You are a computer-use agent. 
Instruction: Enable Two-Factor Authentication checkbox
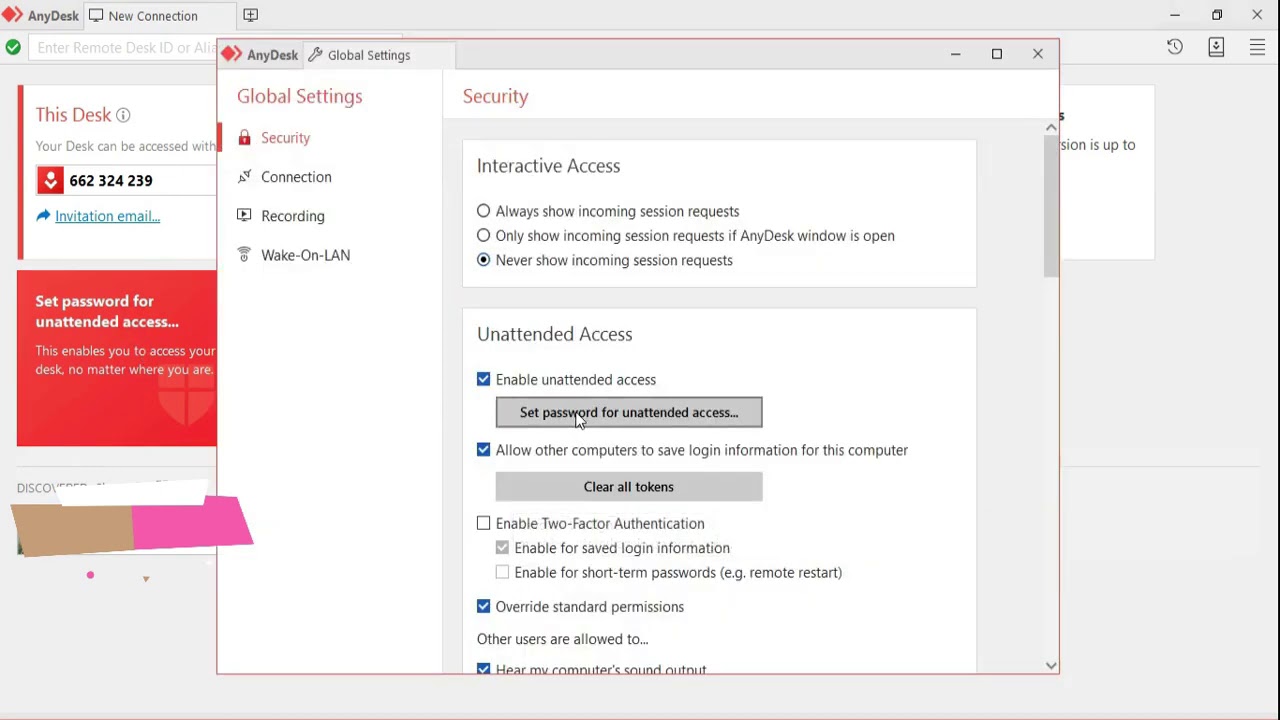click(x=484, y=523)
